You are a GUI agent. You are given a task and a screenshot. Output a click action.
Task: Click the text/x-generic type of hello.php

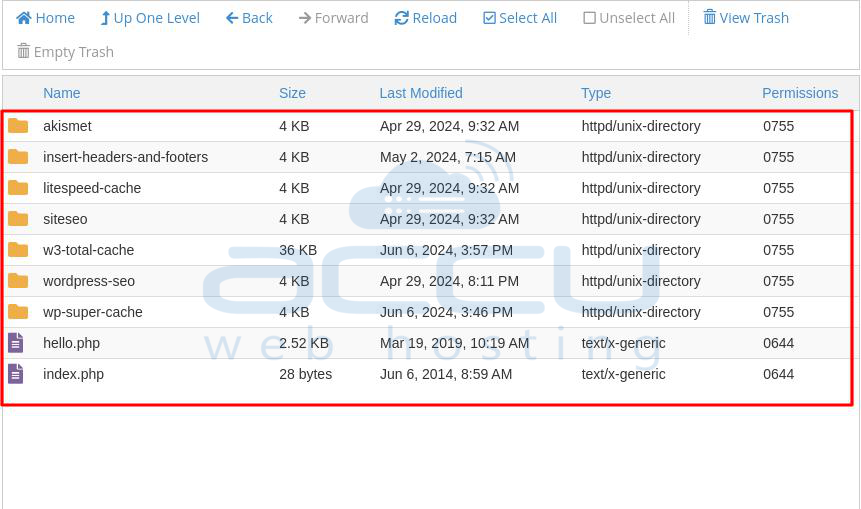click(x=623, y=343)
